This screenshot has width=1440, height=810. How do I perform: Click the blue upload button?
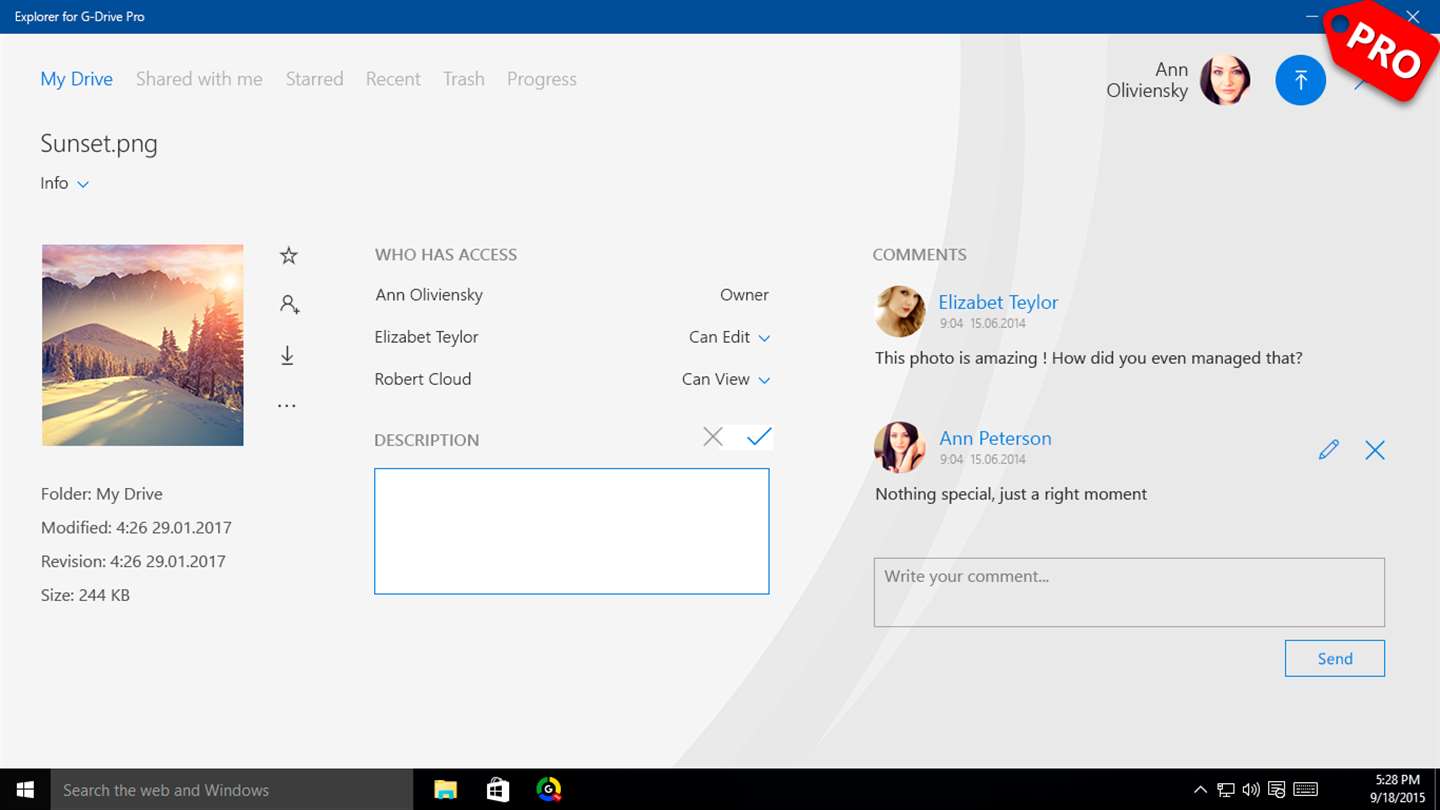point(1300,80)
